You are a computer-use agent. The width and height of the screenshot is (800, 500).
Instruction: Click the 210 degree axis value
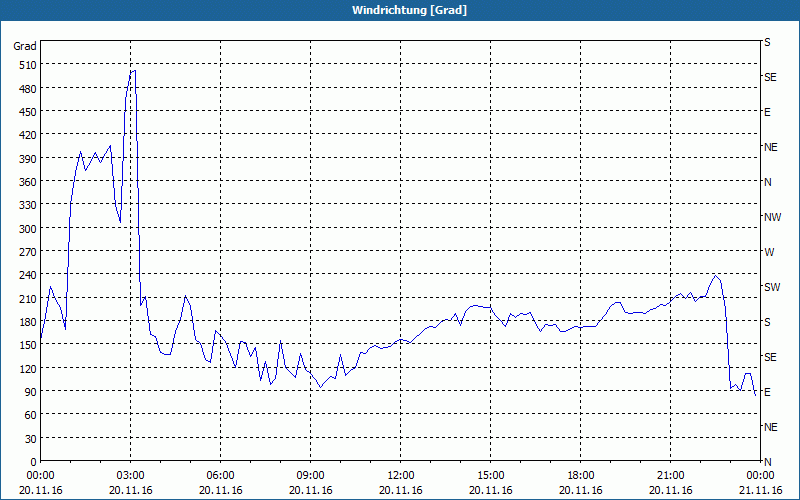(x=28, y=298)
